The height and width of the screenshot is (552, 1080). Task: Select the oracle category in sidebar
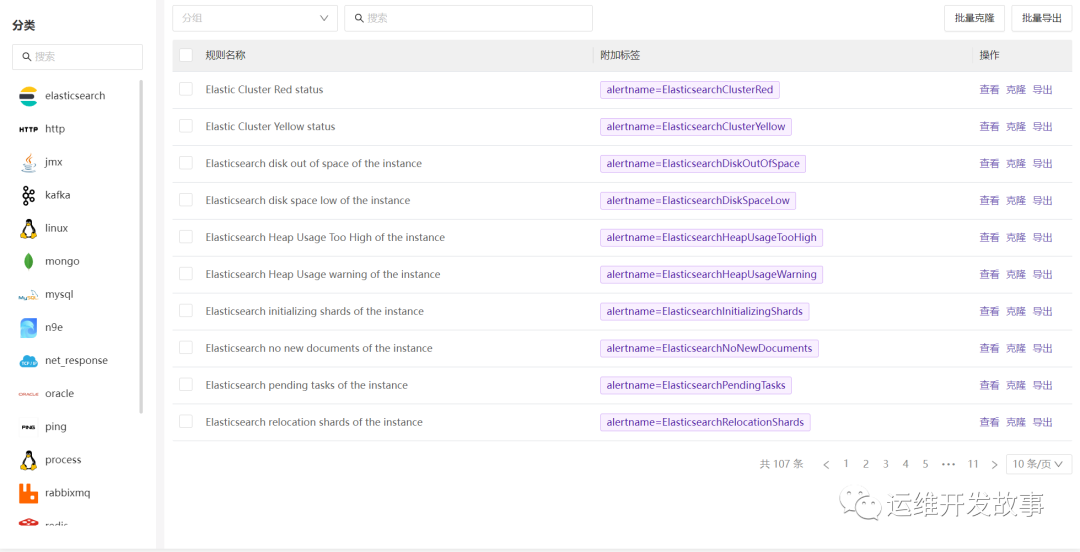click(x=59, y=394)
